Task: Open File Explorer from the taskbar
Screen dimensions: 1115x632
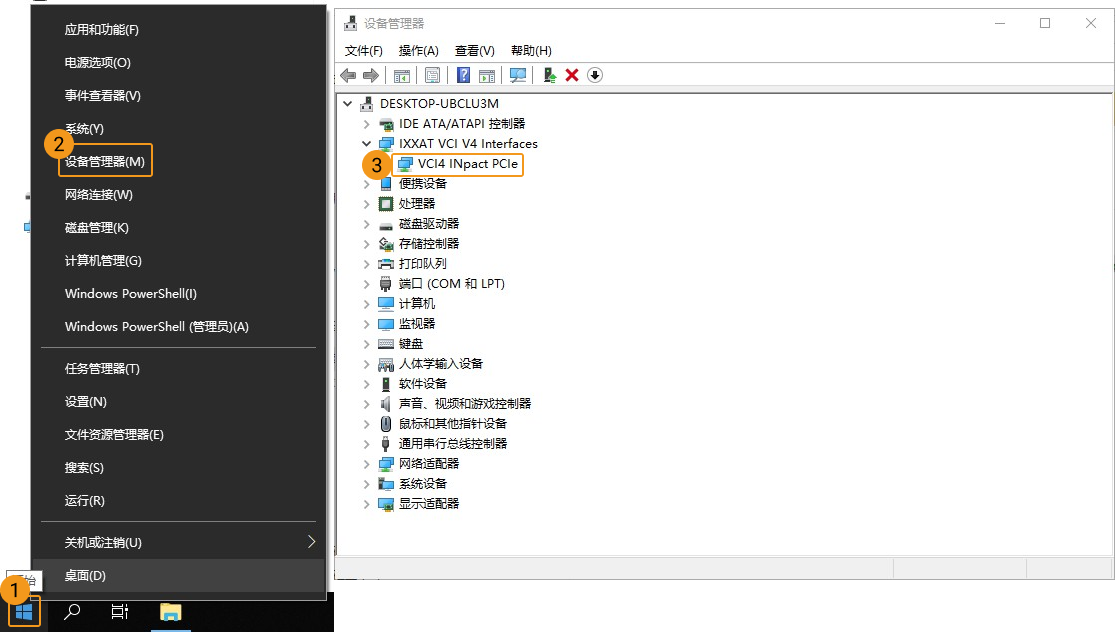Action: click(x=170, y=610)
